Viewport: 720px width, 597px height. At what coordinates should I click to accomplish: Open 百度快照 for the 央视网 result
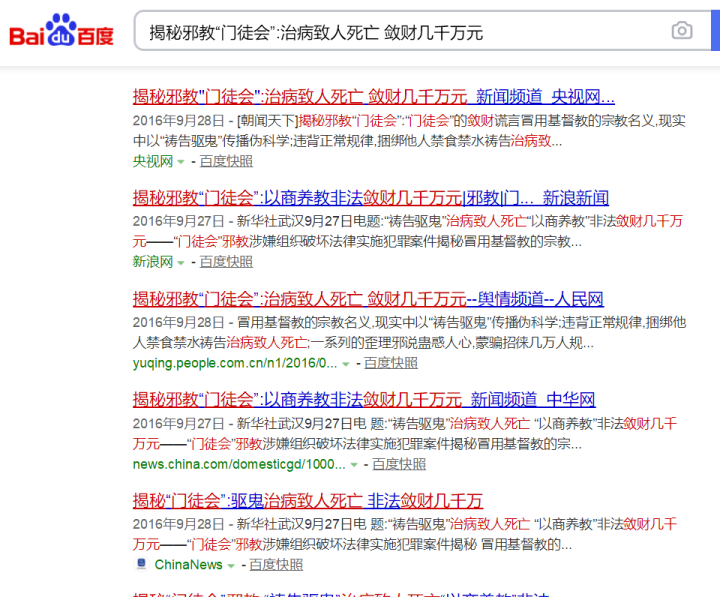tap(226, 161)
